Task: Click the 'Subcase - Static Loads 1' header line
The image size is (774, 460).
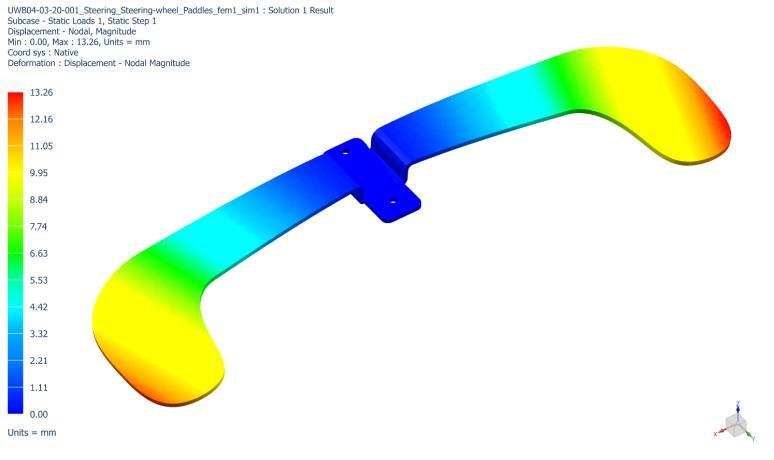Action: (82, 21)
